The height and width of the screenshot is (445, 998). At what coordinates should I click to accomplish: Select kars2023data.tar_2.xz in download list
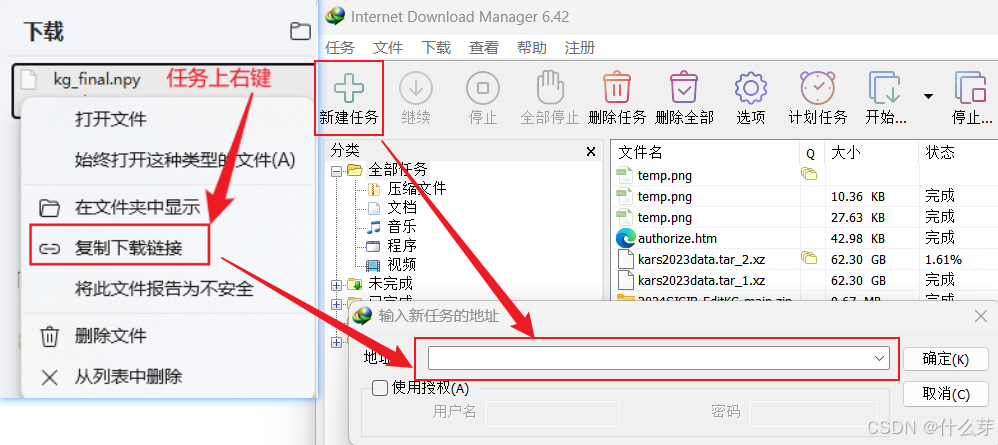[x=804, y=259]
